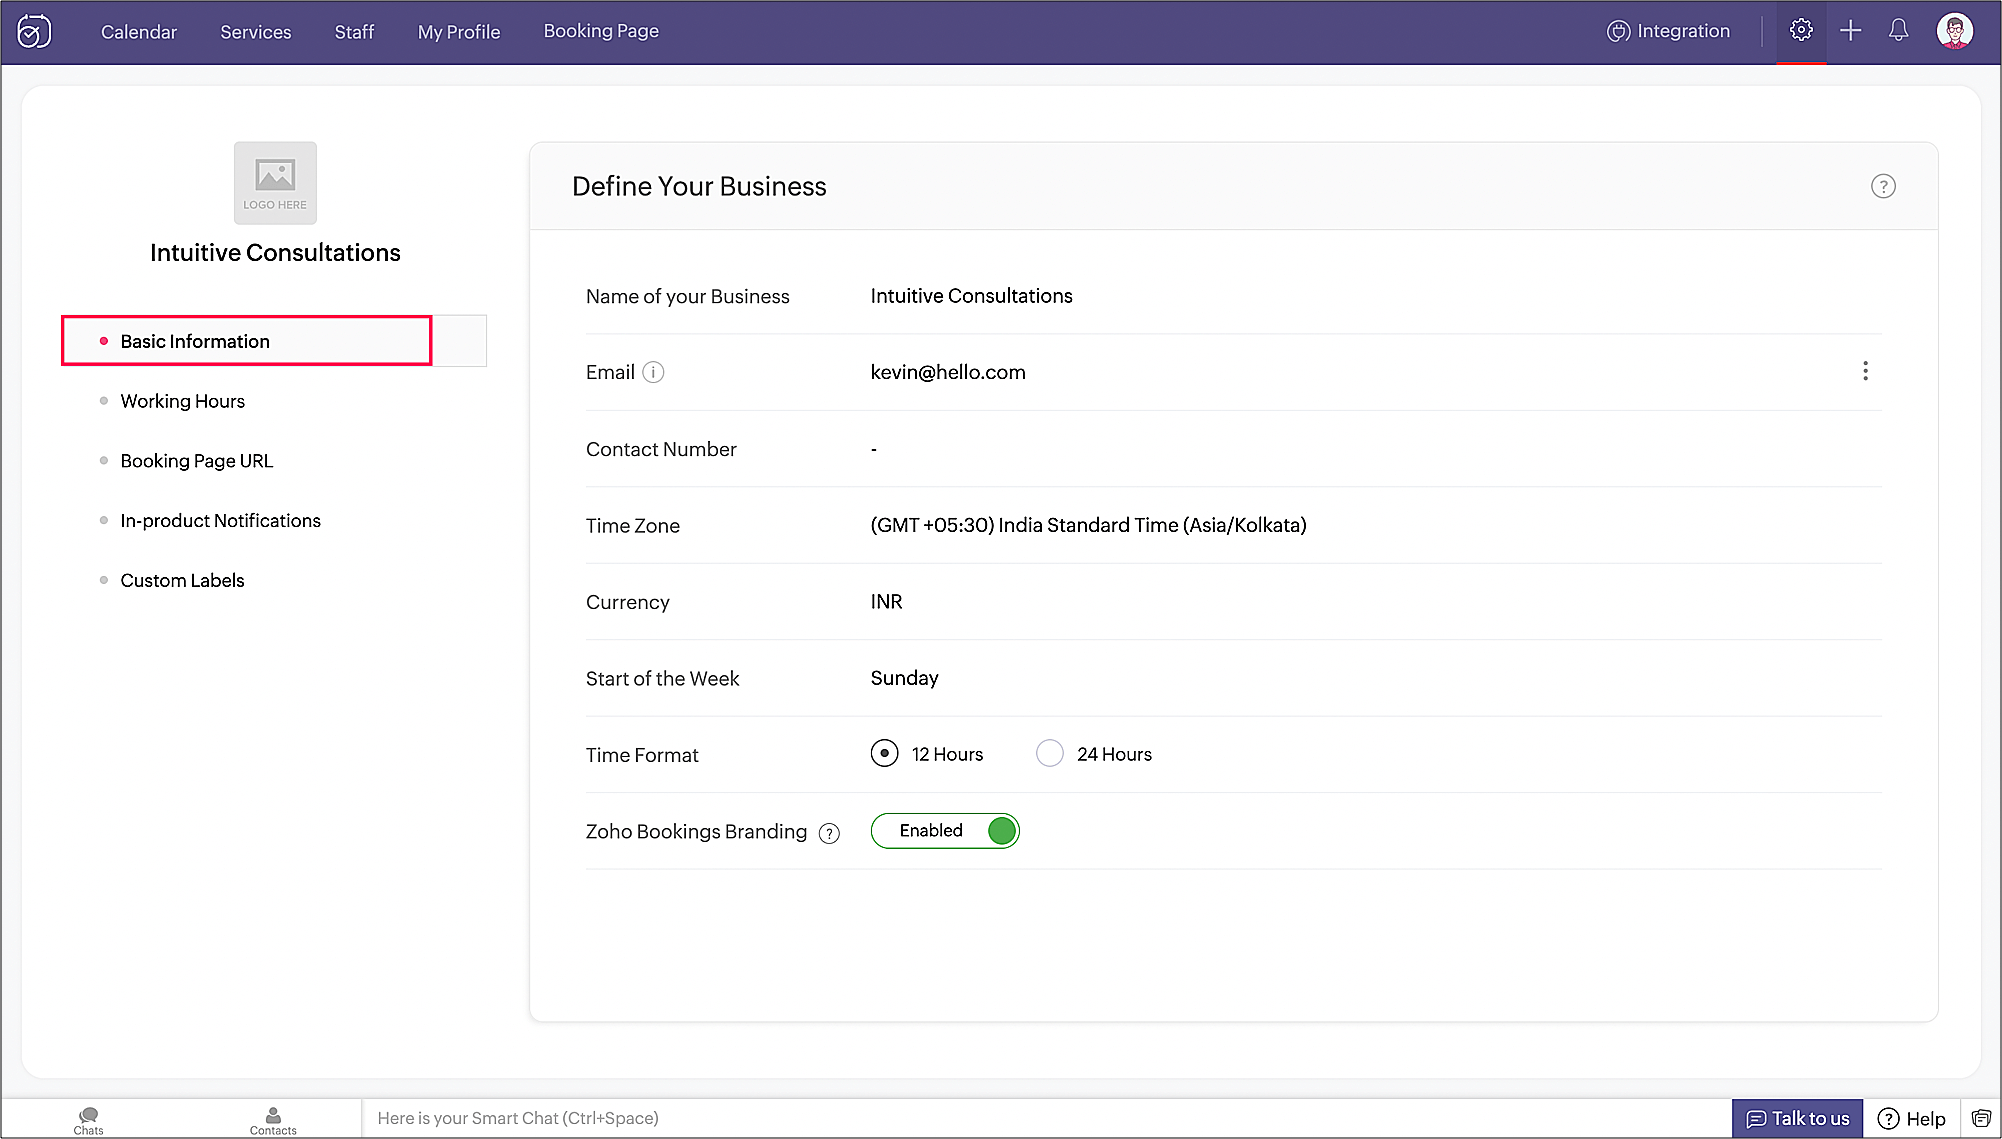
Task: Click the business name value Intuitive Consultations
Action: [971, 296]
